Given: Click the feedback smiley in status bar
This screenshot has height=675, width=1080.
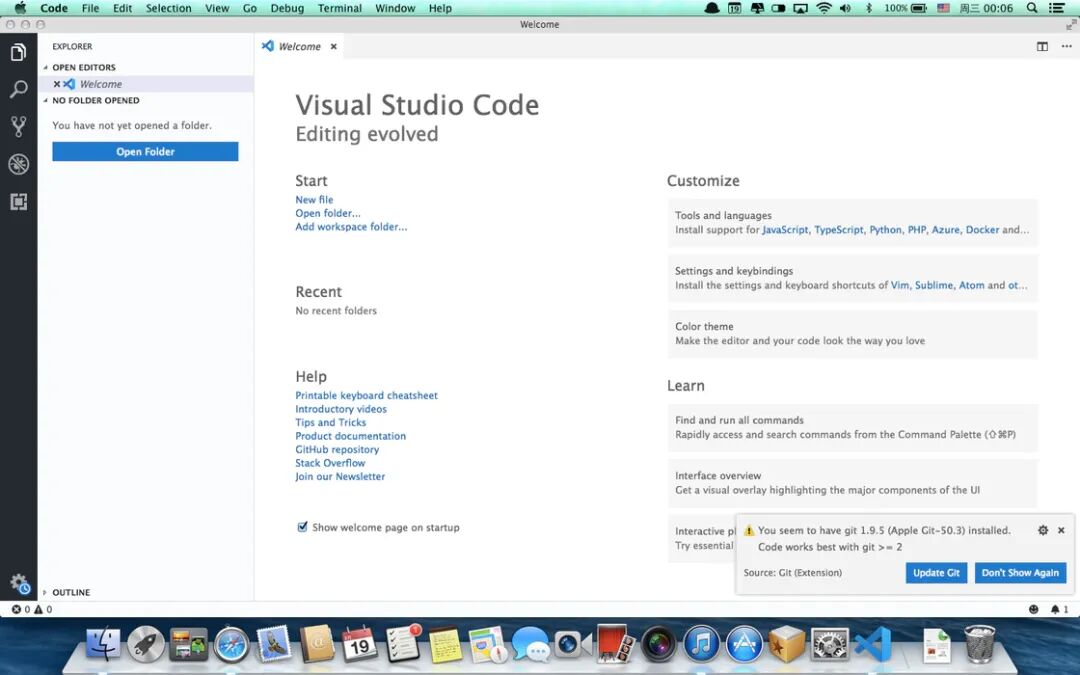Looking at the screenshot, I should pyautogui.click(x=1033, y=610).
